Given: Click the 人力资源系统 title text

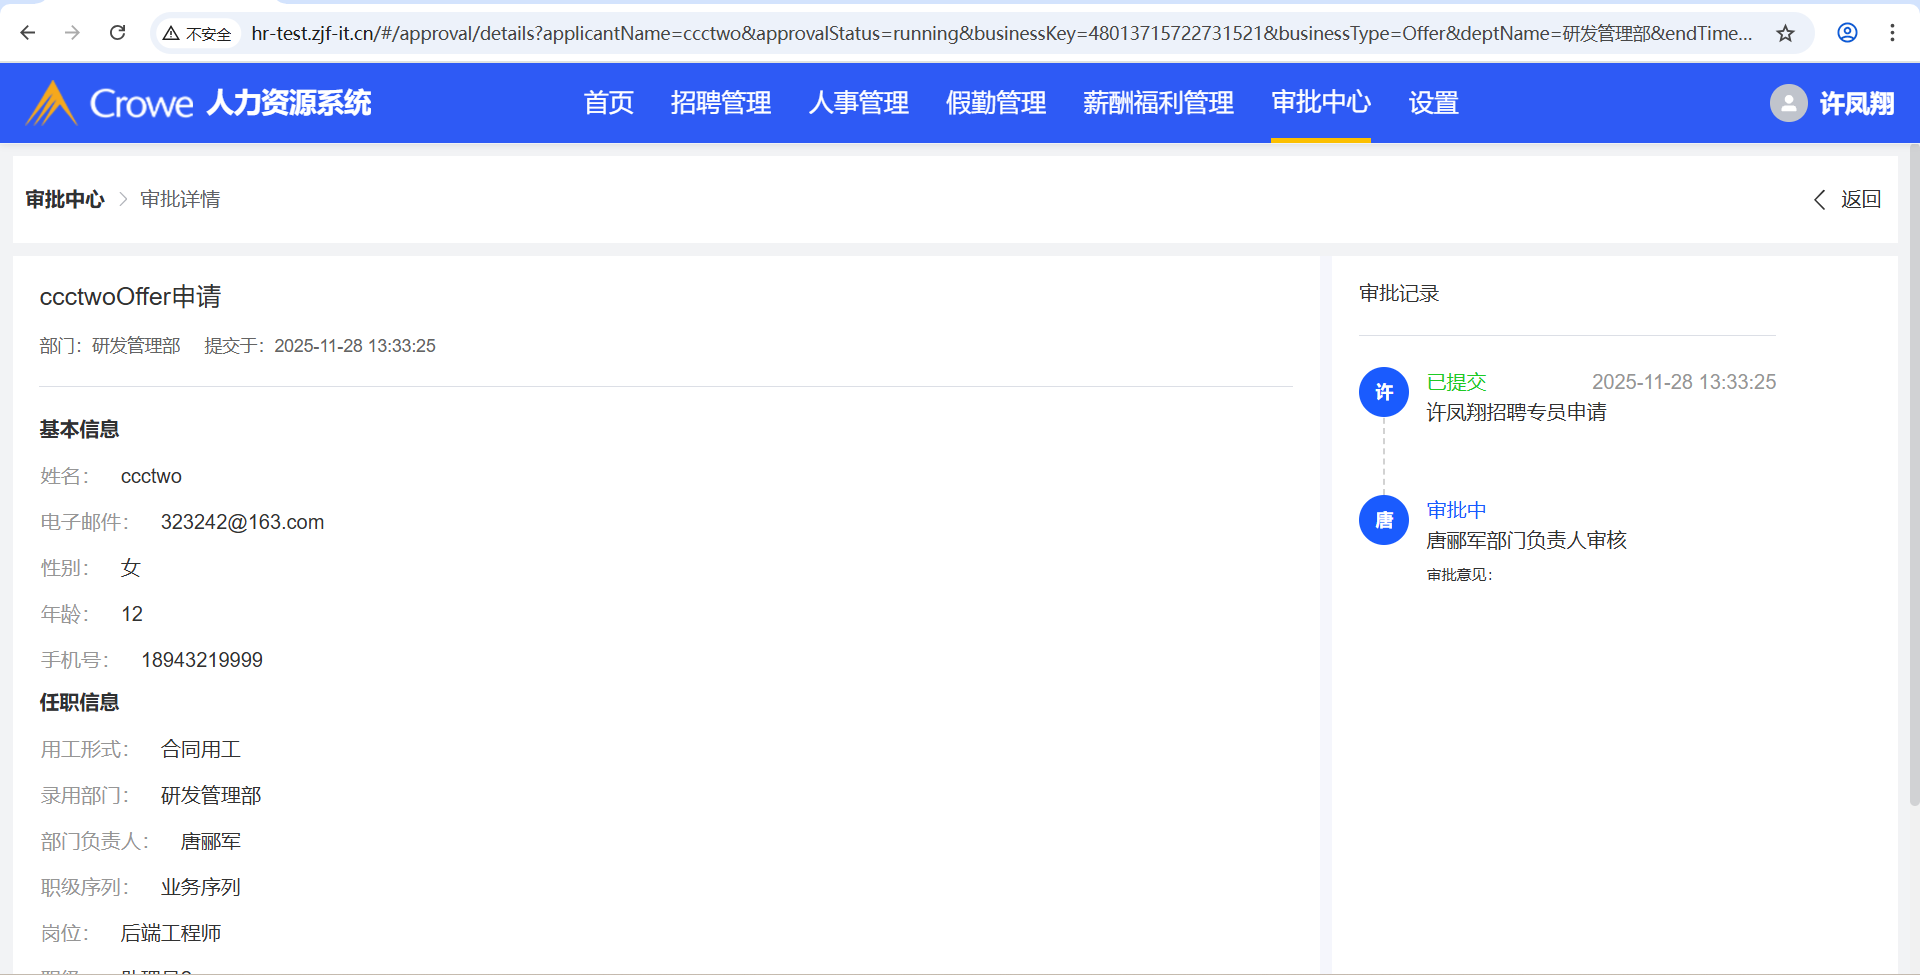Looking at the screenshot, I should (289, 103).
